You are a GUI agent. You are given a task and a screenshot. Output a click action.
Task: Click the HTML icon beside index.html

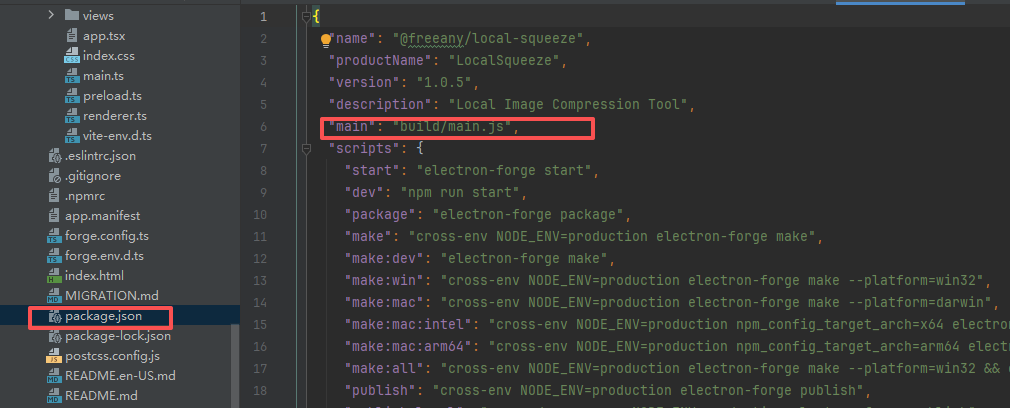[x=54, y=276]
